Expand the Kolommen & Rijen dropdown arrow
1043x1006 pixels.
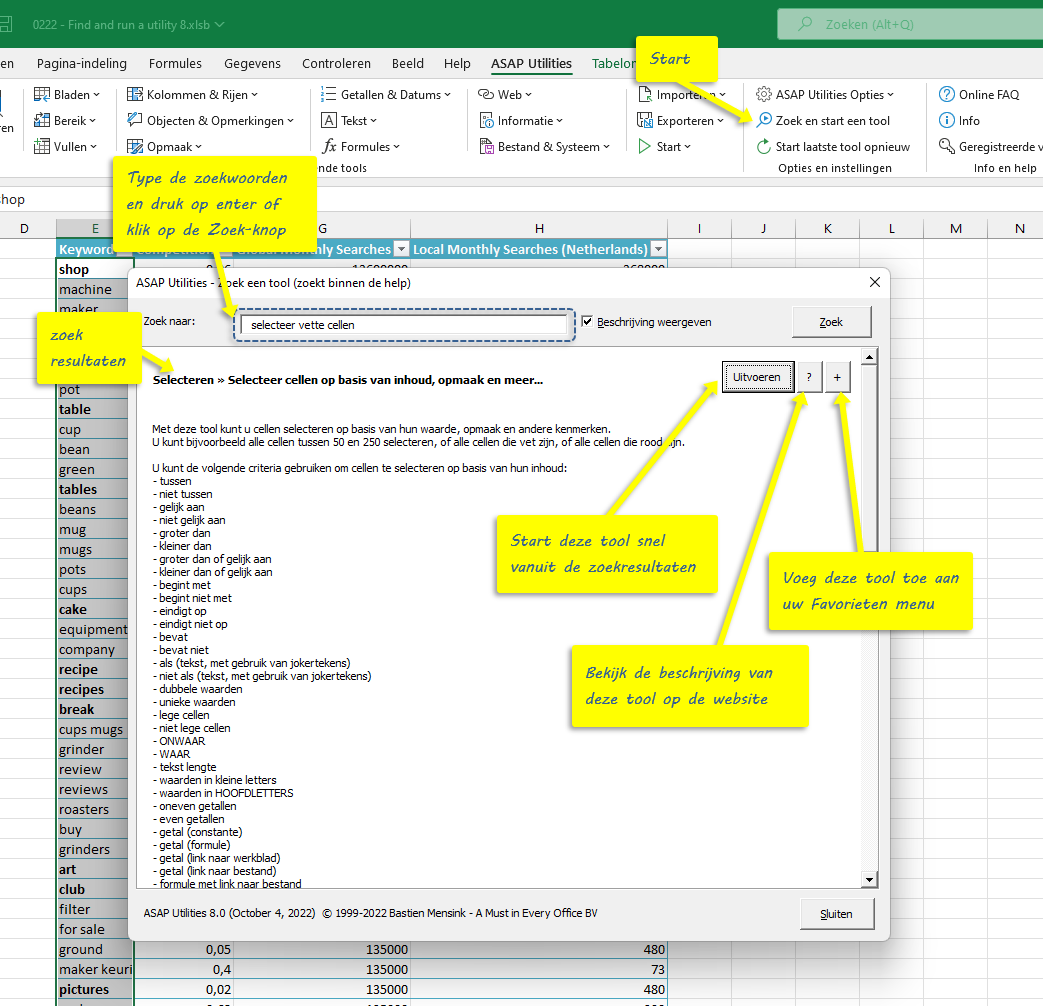click(255, 94)
